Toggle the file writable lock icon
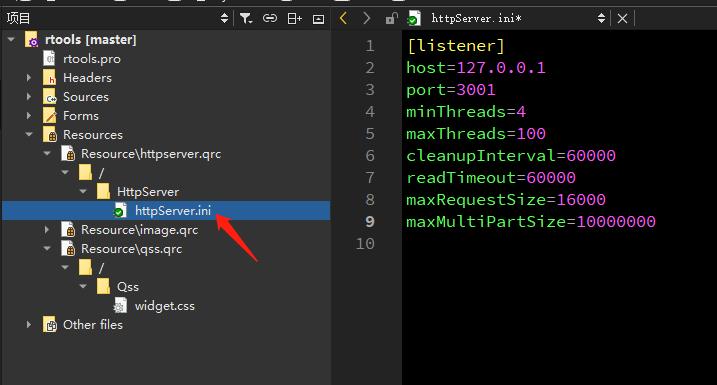Image resolution: width=717 pixels, height=385 pixels. (391, 18)
